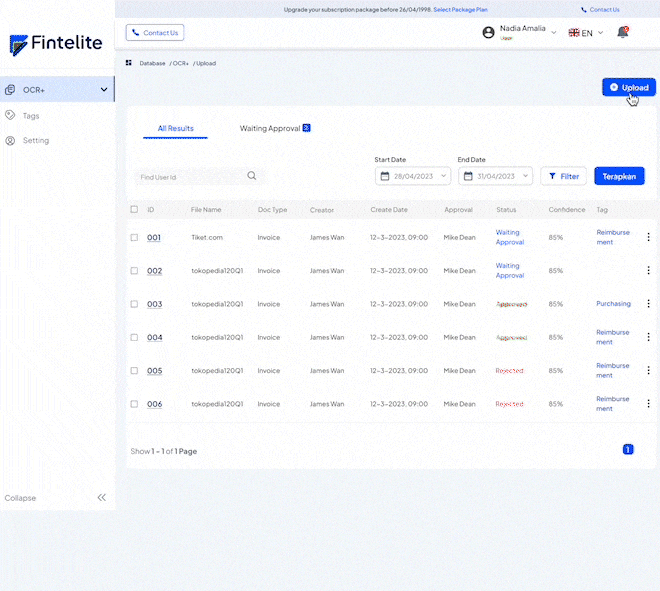Screen dimensions: 660x591
Task: Click the Fintelite logo
Action: point(56,44)
